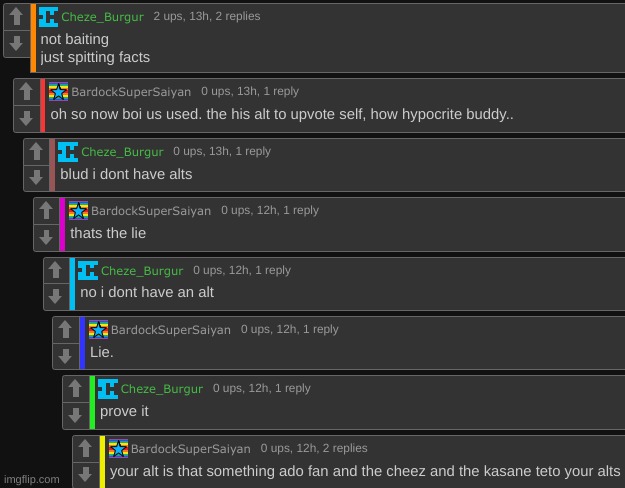Open BardockSuperSaiyan profile on 'Lie.' comment
This screenshot has width=625, height=488.
coord(171,330)
